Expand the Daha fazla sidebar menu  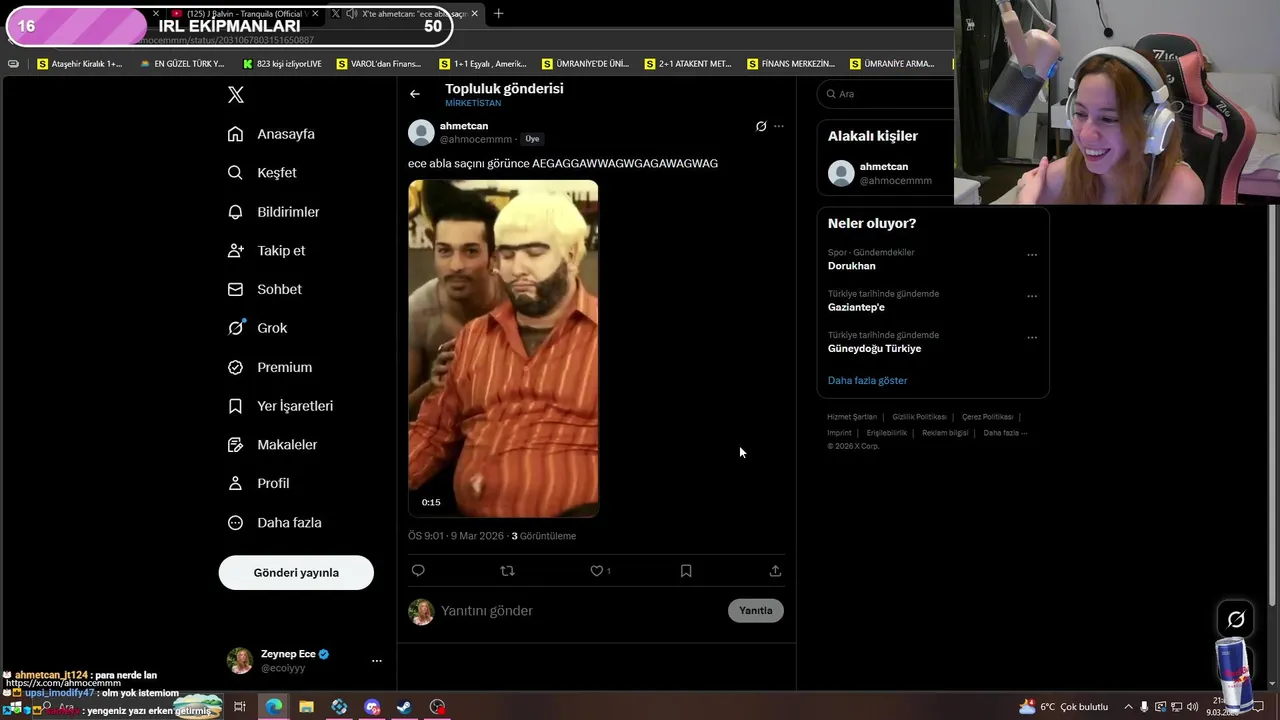[274, 523]
